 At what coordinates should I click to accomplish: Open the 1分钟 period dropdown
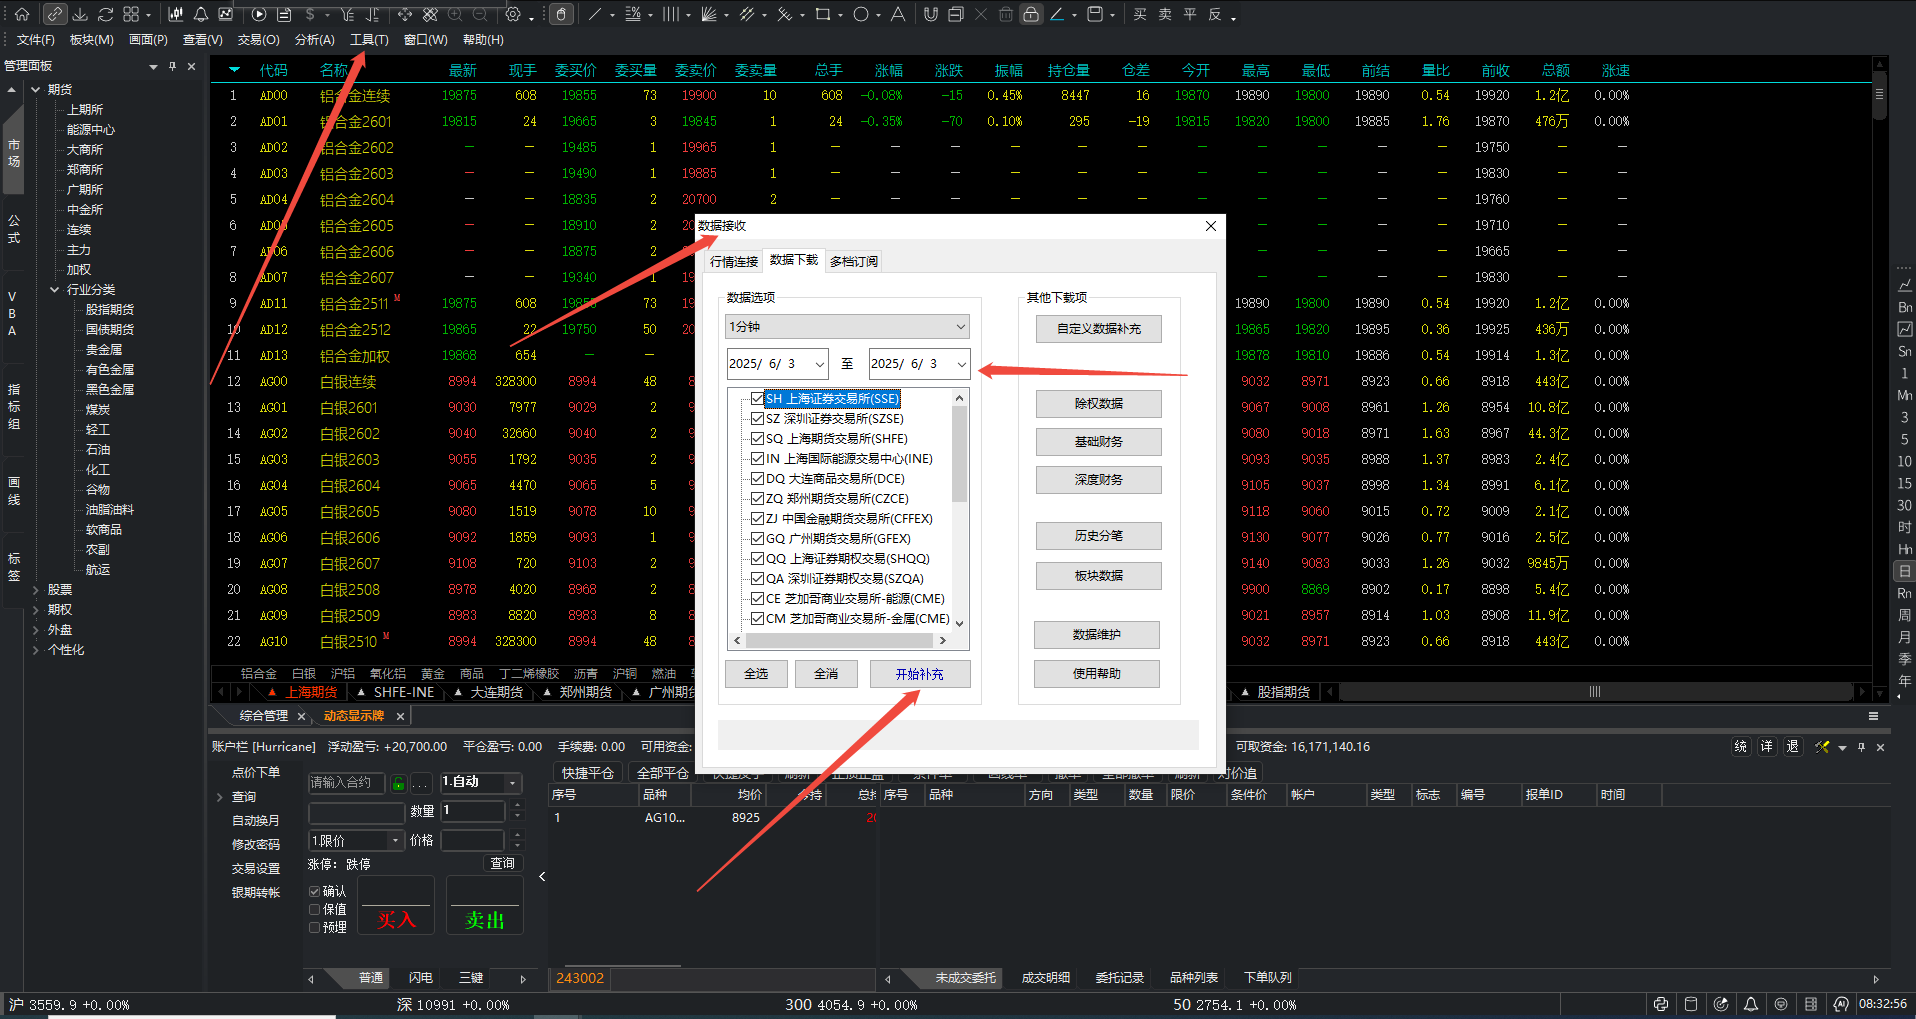point(847,327)
